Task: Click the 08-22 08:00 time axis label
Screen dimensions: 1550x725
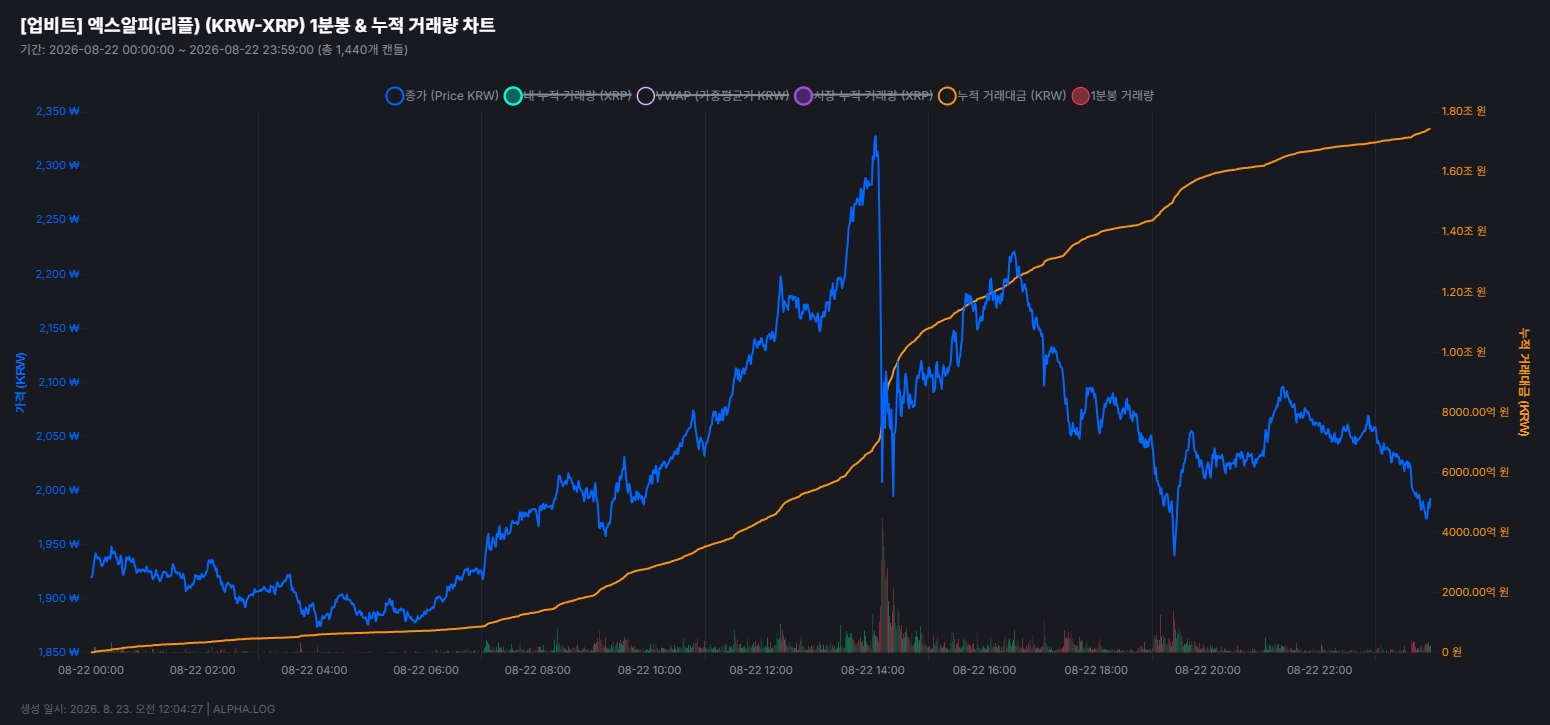Action: (x=538, y=670)
